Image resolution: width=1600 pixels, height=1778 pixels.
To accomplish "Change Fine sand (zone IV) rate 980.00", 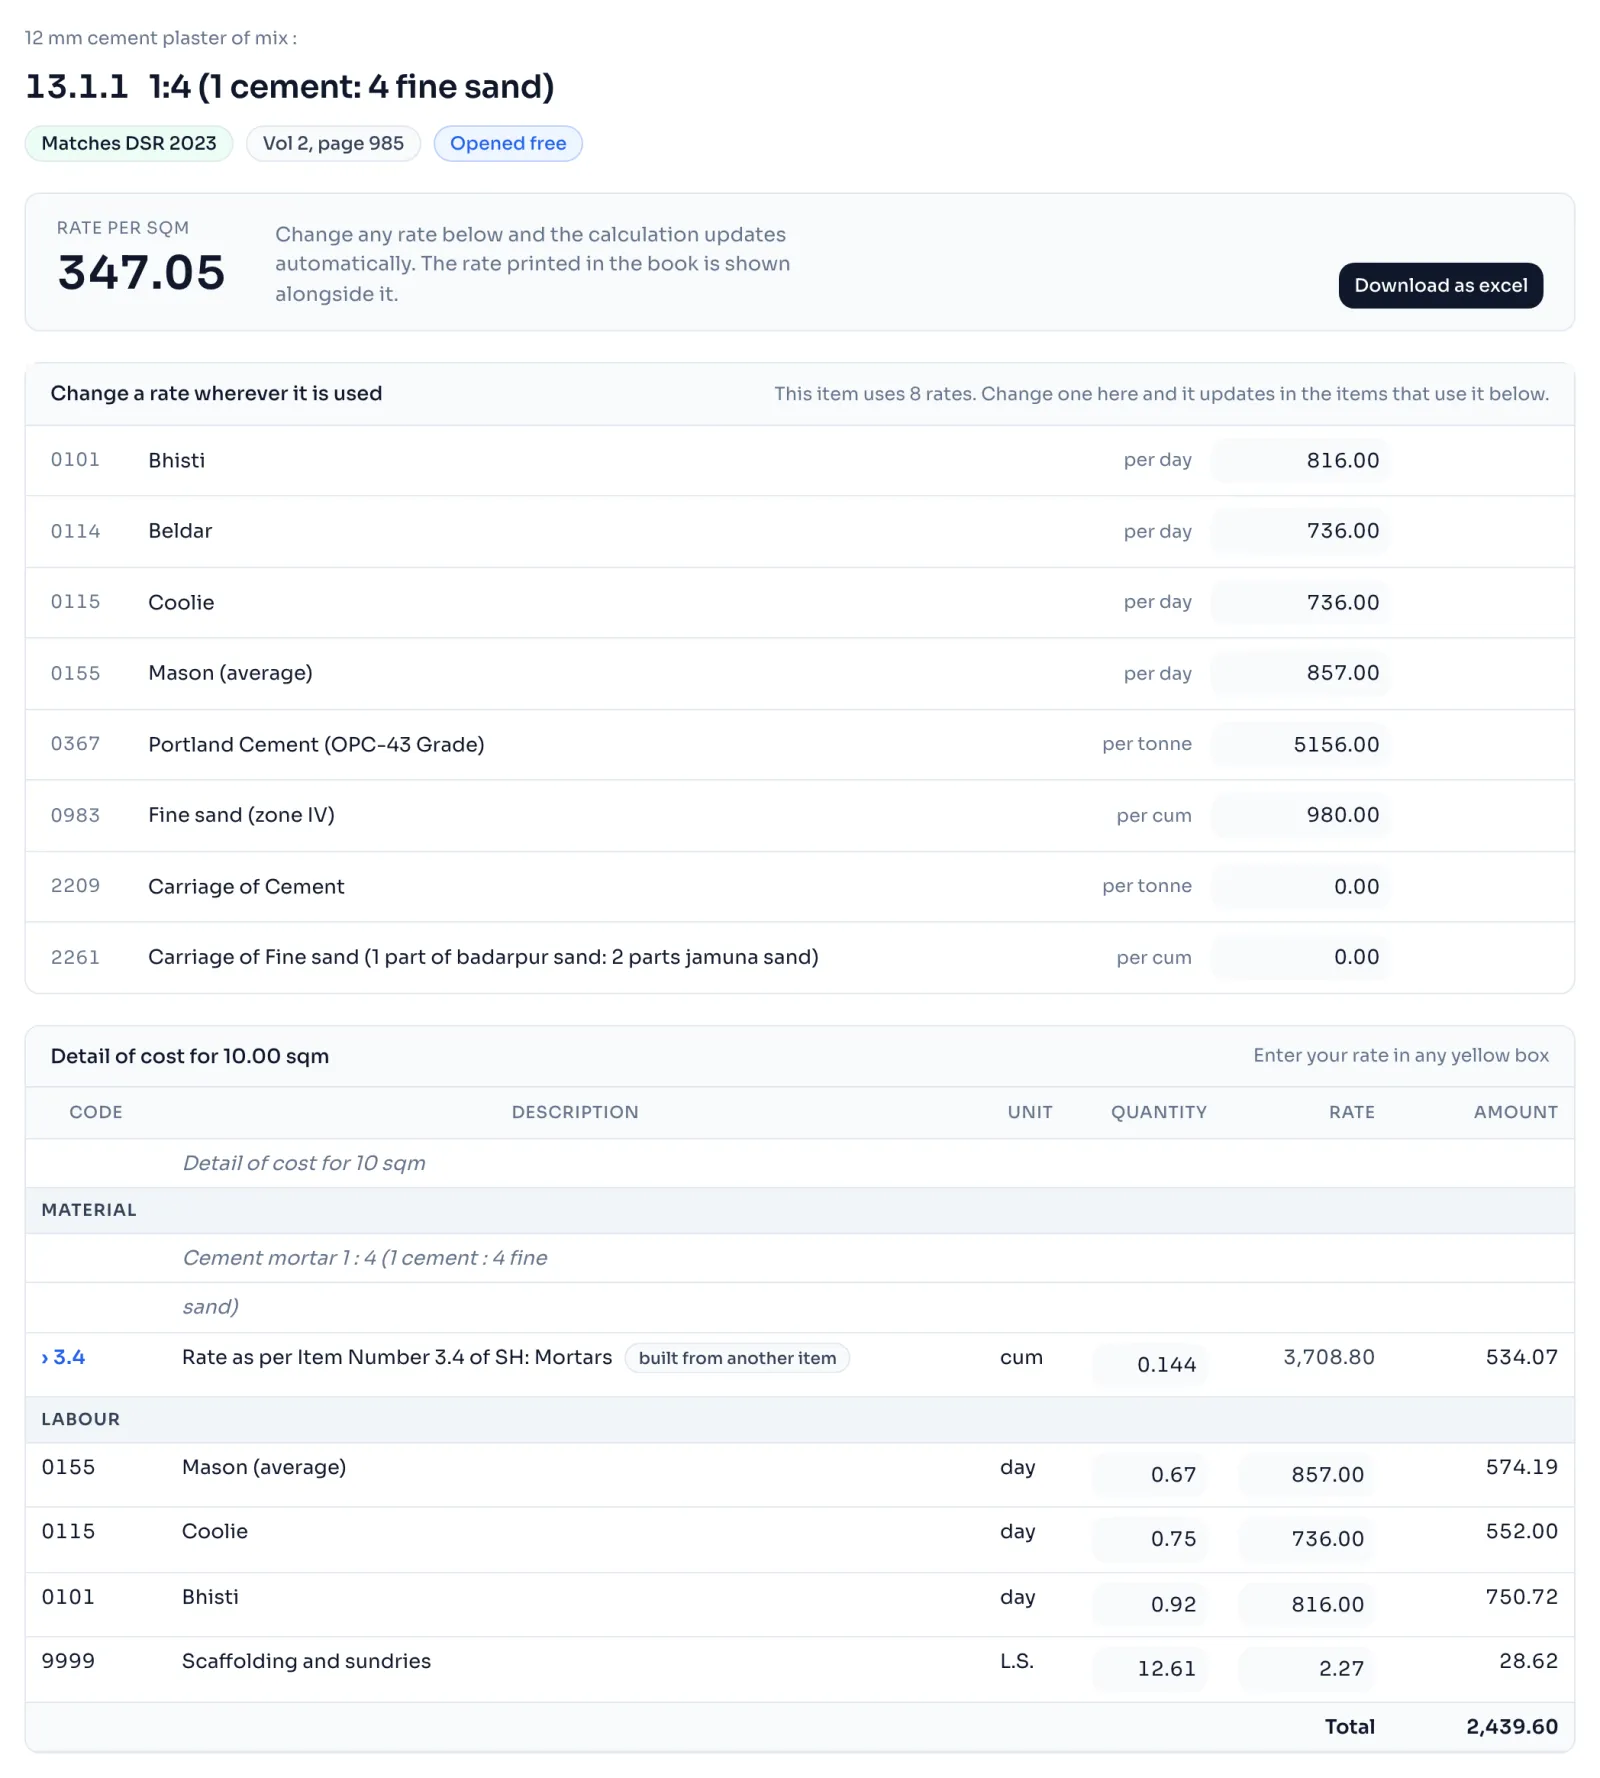I will 1300,815.
